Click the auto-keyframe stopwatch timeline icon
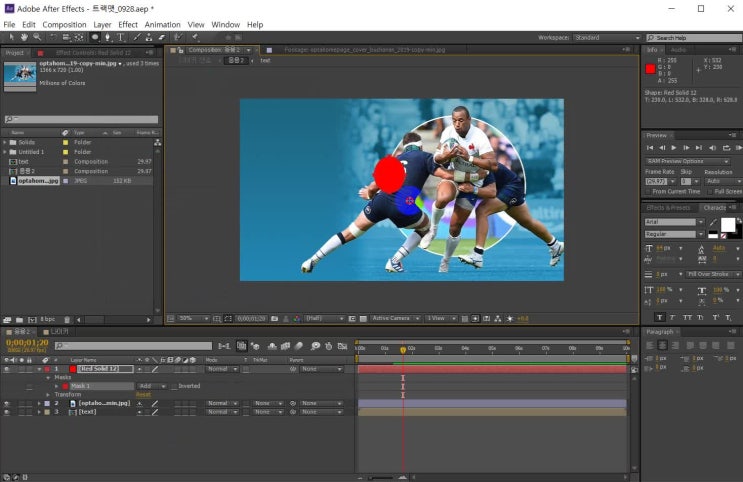This screenshot has width=743, height=482. pos(329,346)
